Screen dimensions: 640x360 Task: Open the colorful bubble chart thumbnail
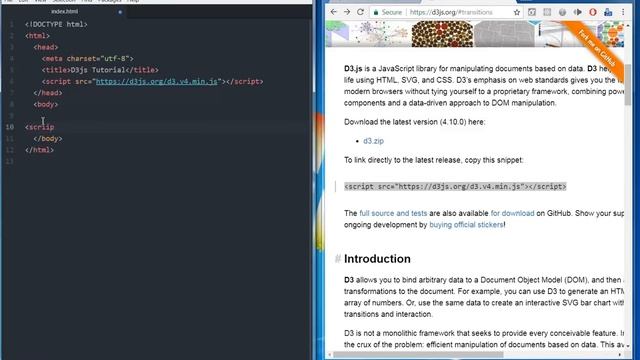coord(610,34)
